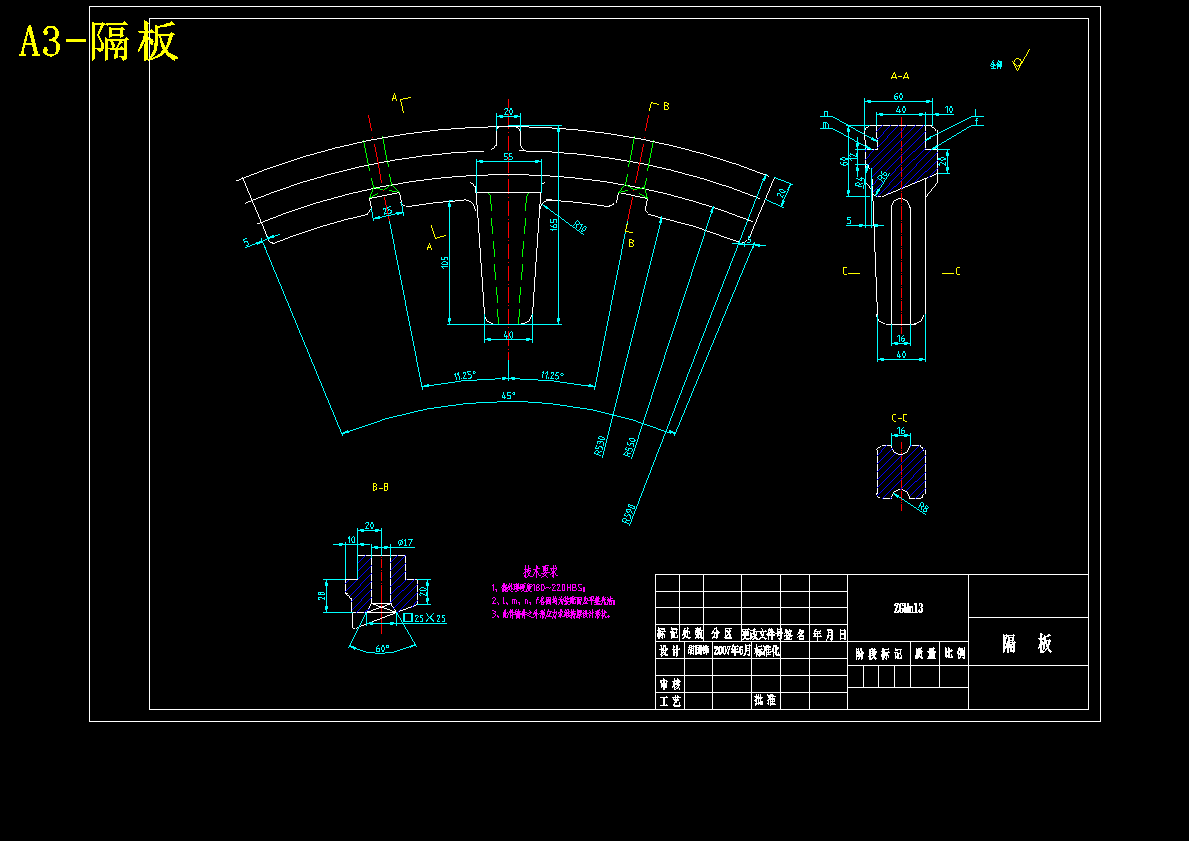Select requirement line 2 listing l, m, n, f
The image size is (1189, 841).
point(554,601)
